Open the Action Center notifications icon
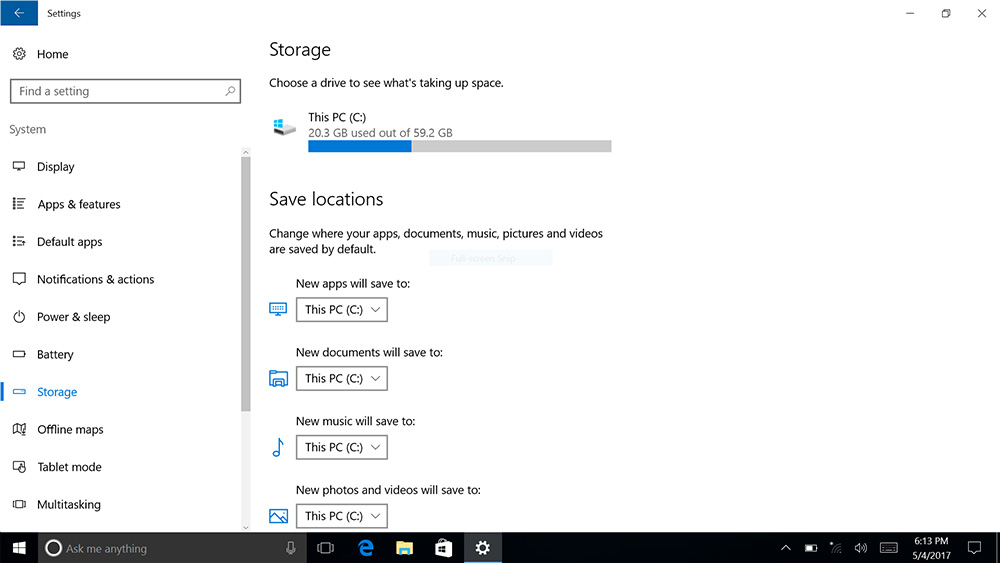 tap(974, 548)
